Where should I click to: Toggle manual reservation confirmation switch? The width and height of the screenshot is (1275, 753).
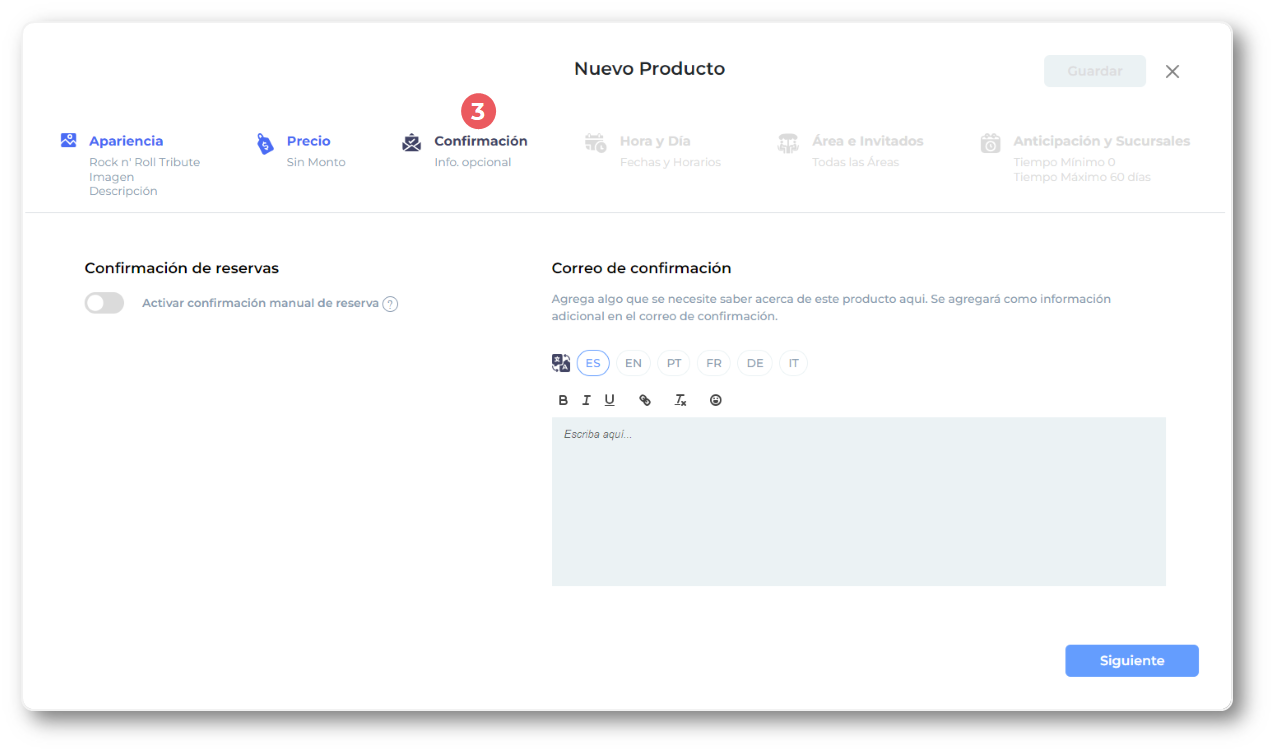[104, 303]
